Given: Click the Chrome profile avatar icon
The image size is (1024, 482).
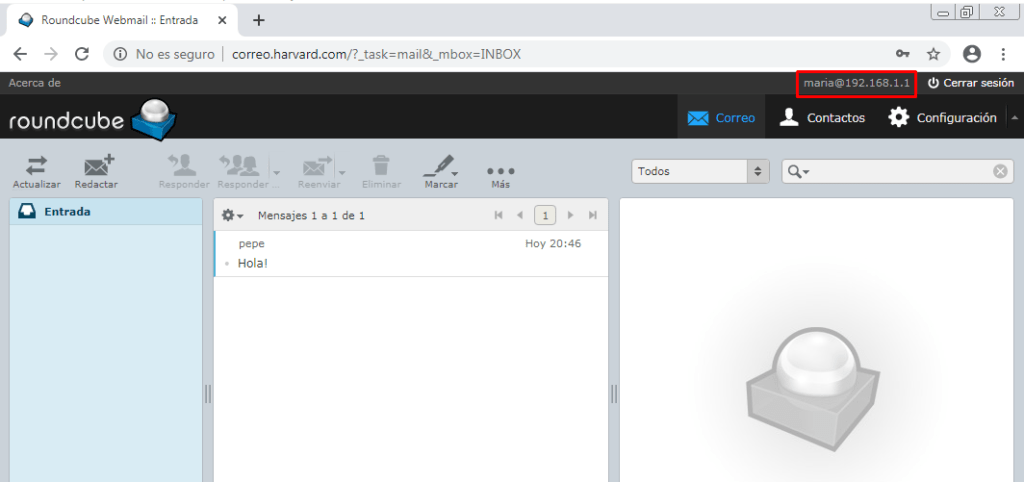Looking at the screenshot, I should coord(971,54).
